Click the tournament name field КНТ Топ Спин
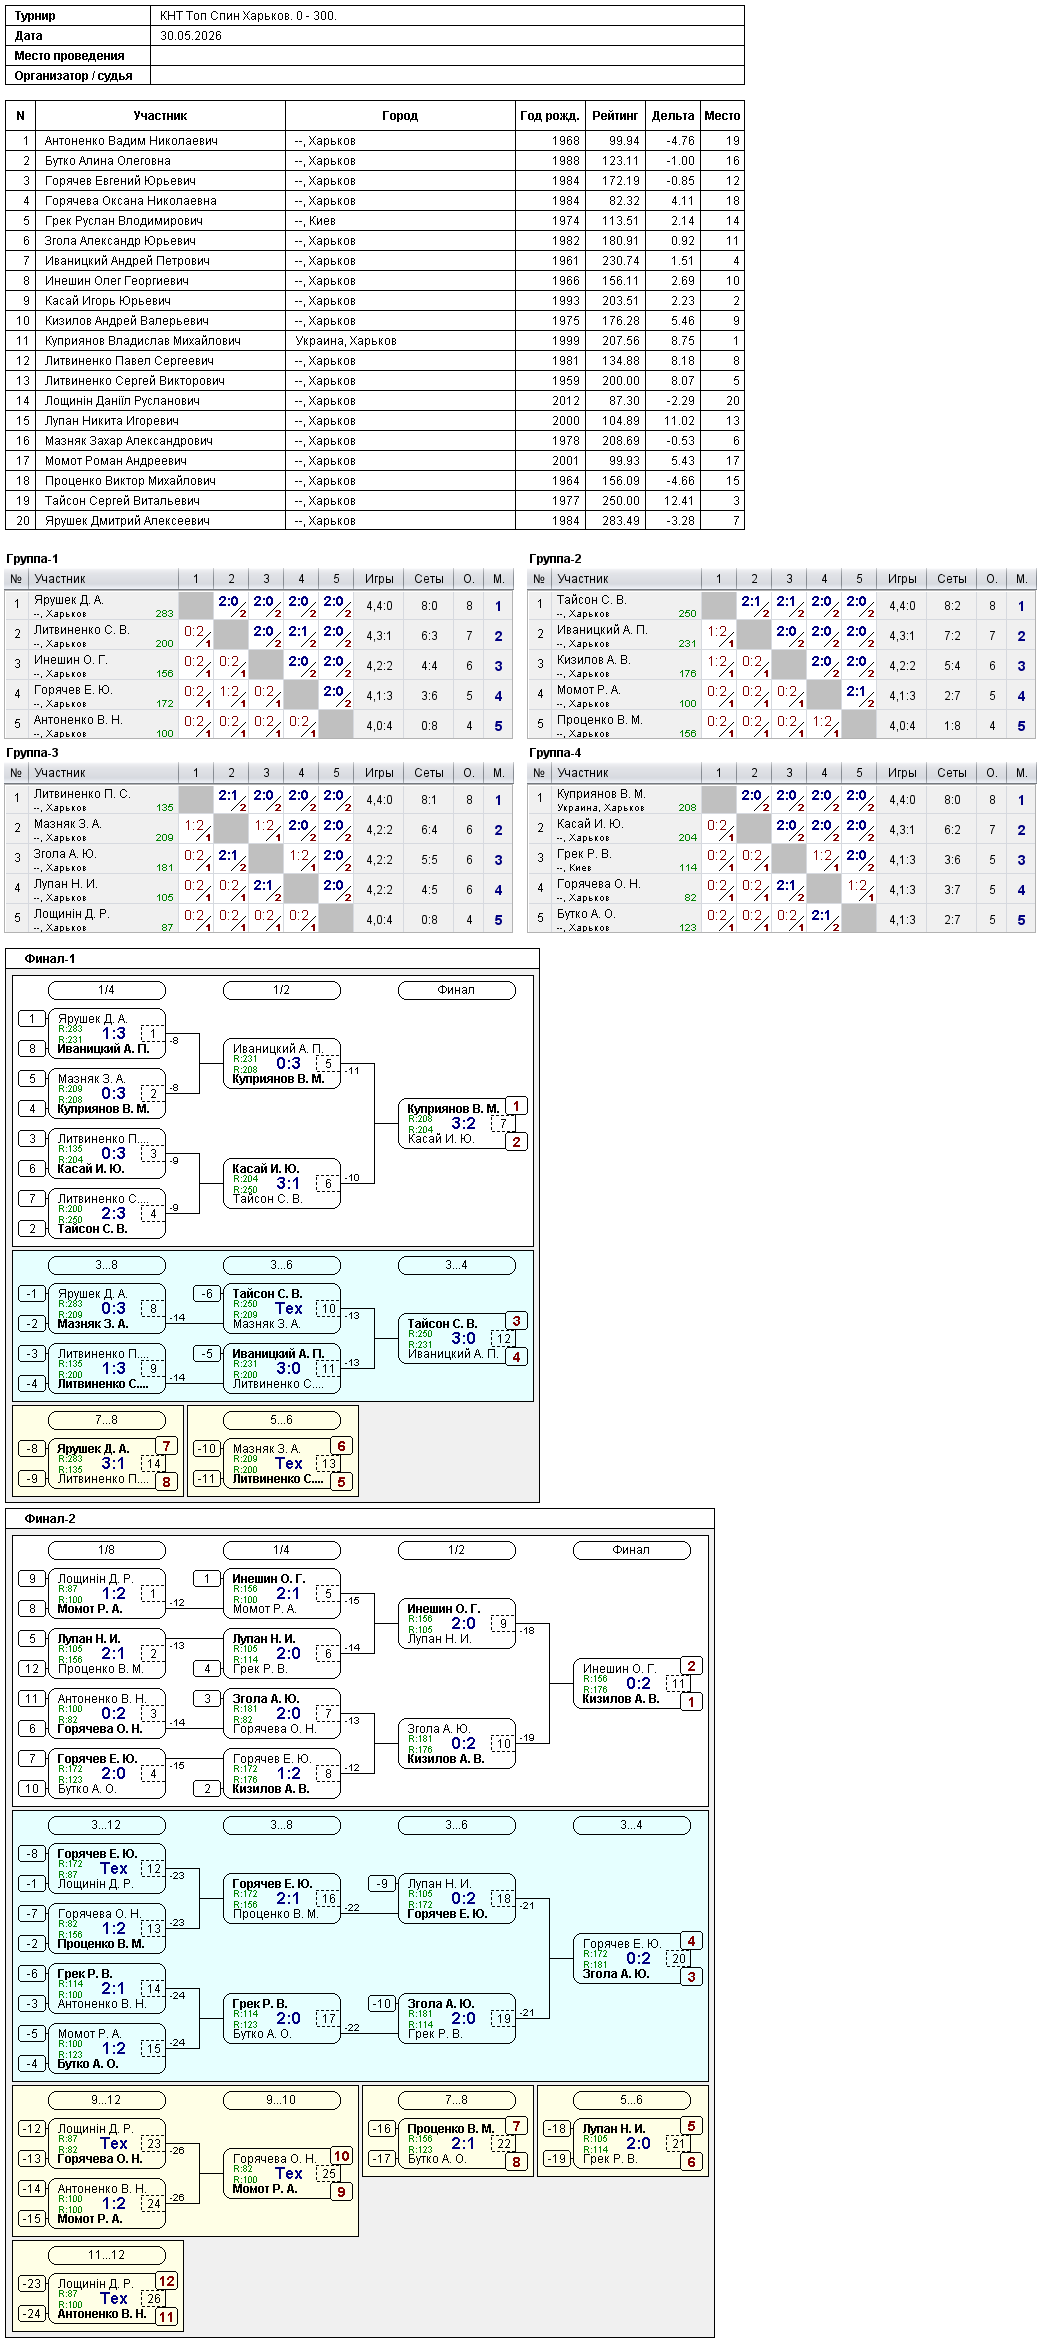1046x2343 pixels. coord(447,16)
